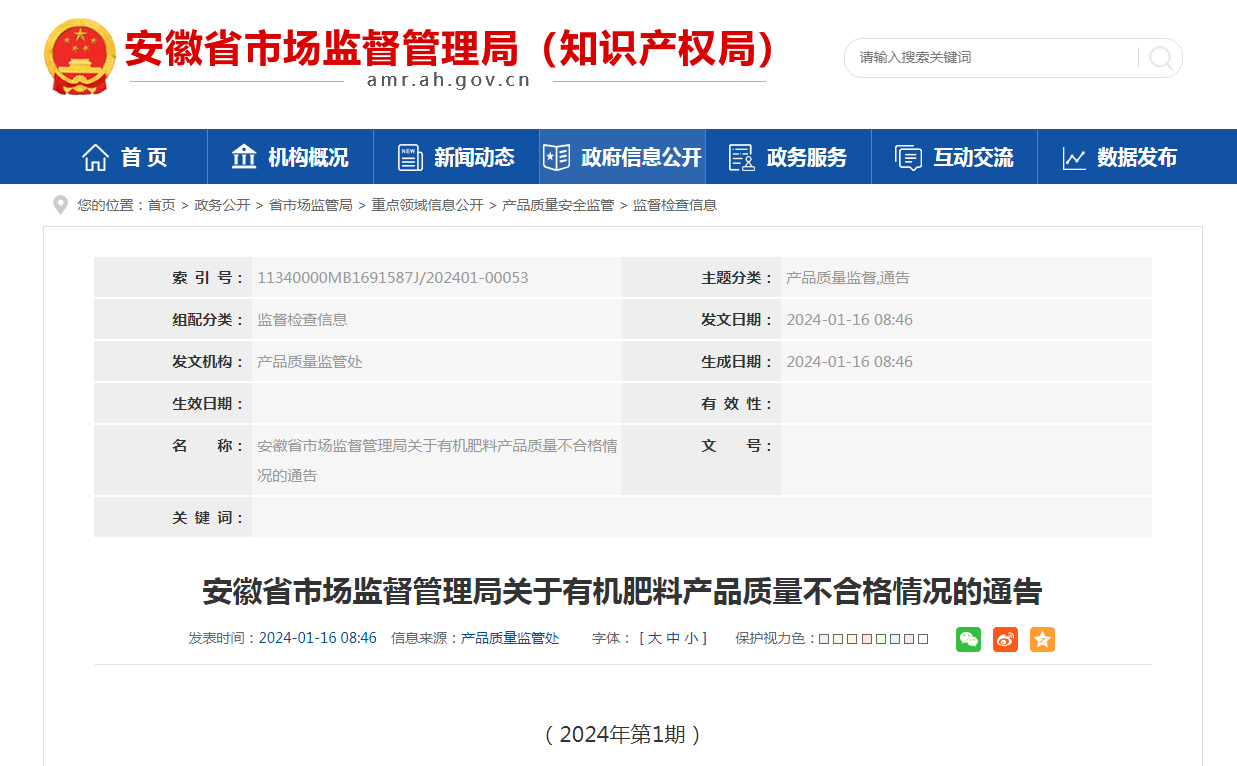Open the 互动交流 navigation tab
Image resolution: width=1237 pixels, height=766 pixels.
(954, 157)
